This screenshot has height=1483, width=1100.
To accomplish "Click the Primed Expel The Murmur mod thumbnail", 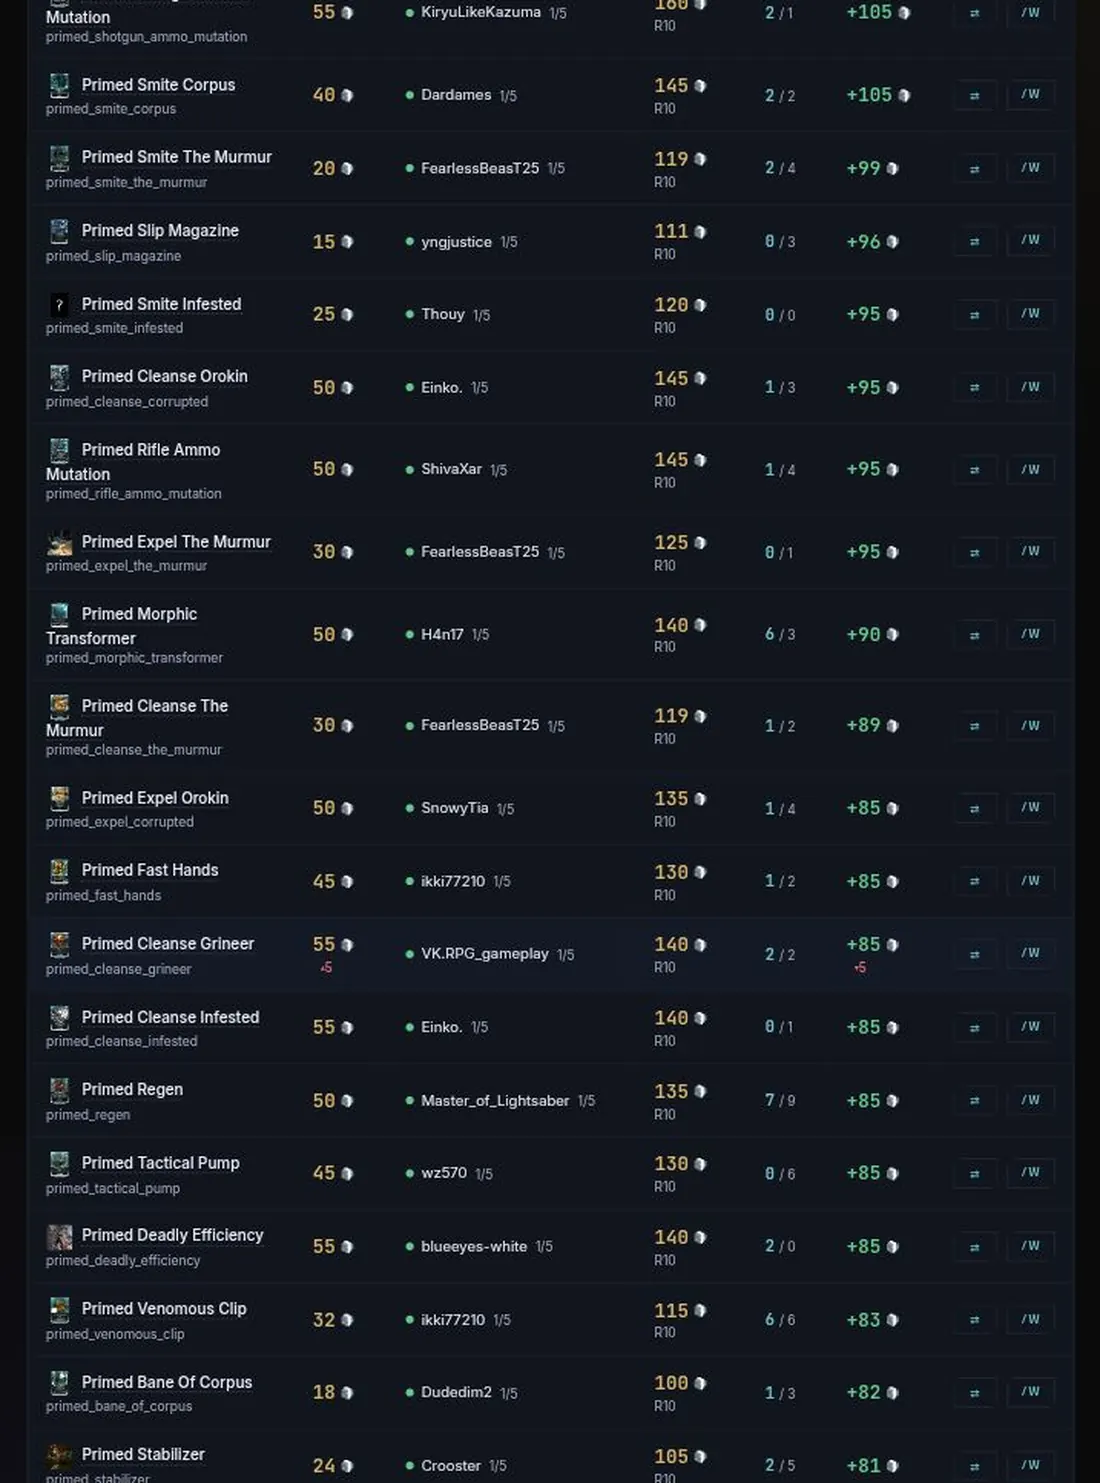I will pyautogui.click(x=59, y=543).
